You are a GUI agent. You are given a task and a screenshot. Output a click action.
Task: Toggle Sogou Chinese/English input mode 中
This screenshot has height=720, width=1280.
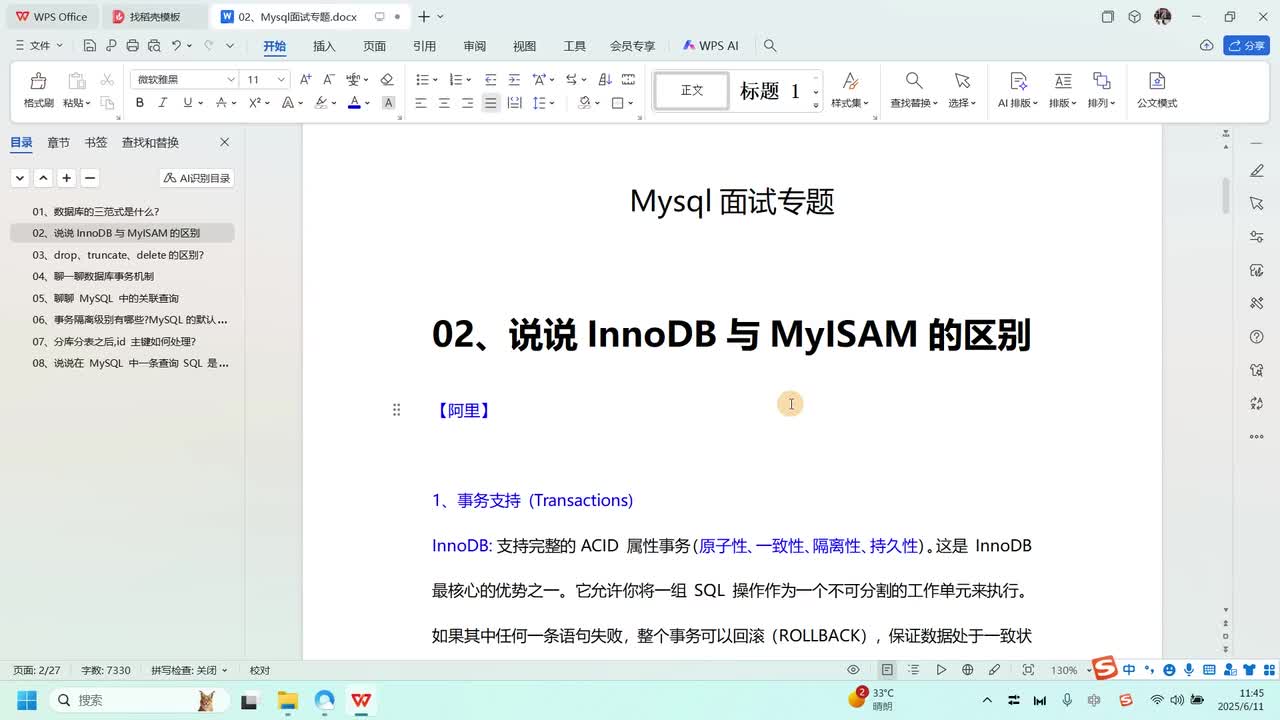click(x=1129, y=670)
